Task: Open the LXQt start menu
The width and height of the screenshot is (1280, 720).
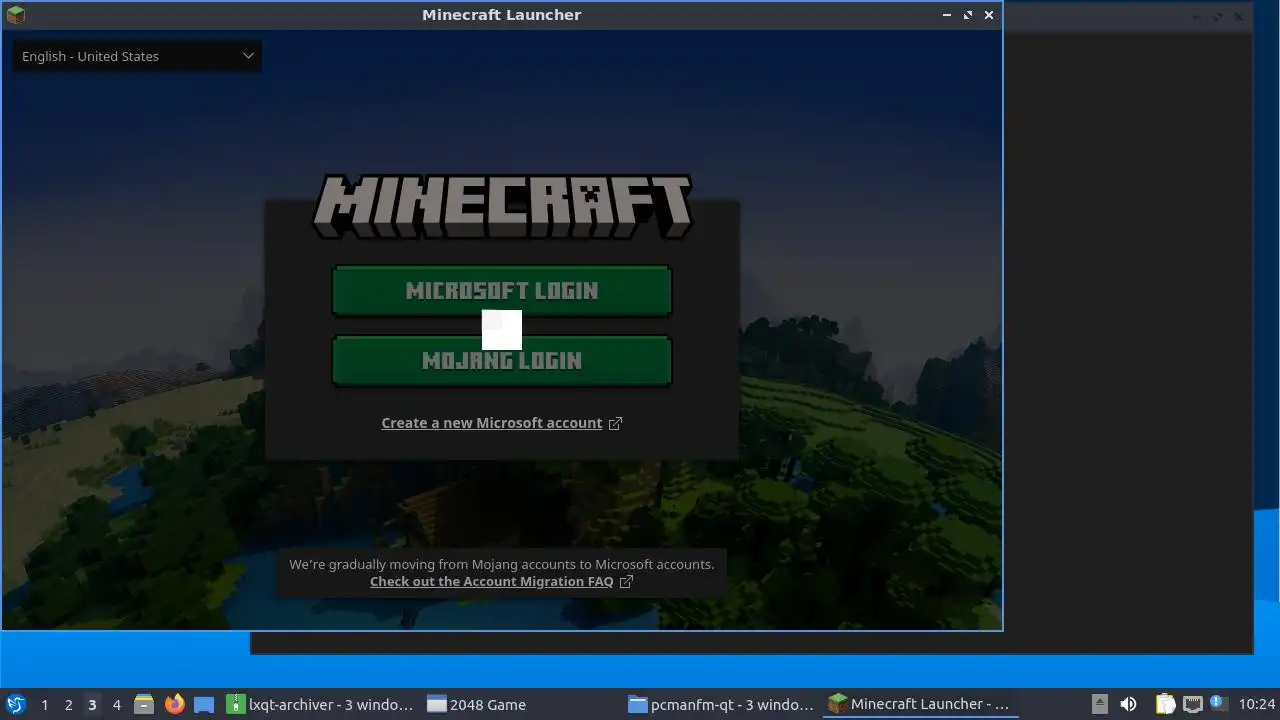Action: pos(15,704)
